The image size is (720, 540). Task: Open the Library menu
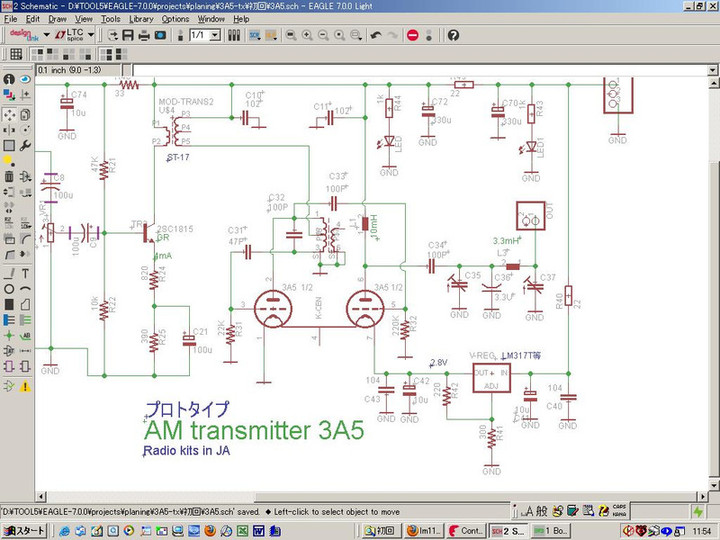[x=141, y=18]
